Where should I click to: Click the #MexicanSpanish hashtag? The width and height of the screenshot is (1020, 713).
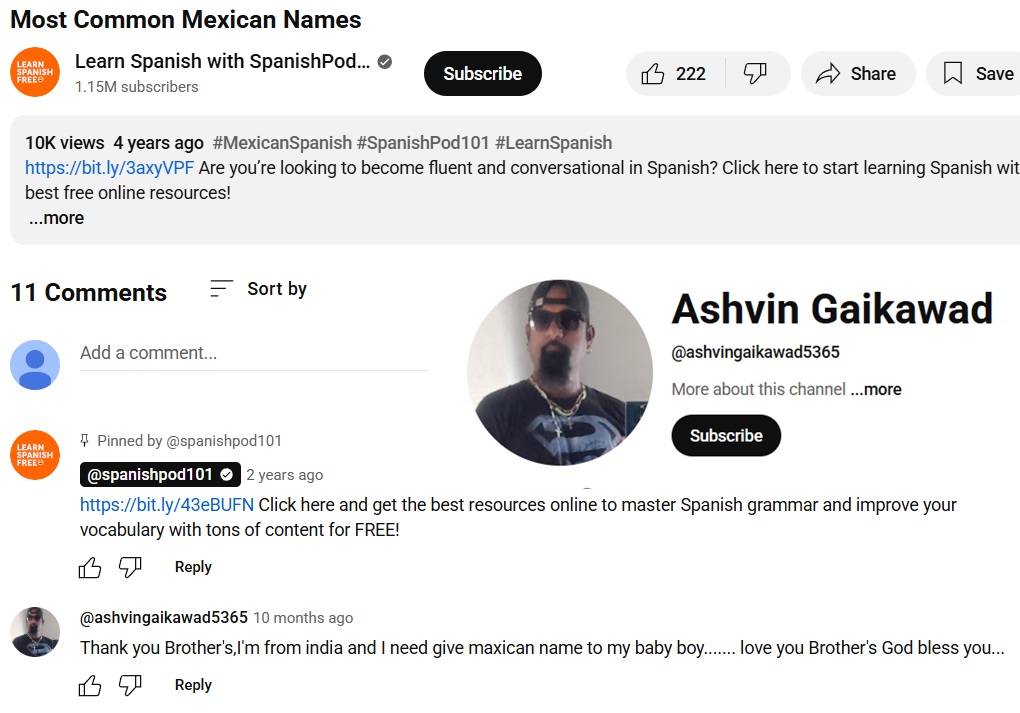pos(282,142)
